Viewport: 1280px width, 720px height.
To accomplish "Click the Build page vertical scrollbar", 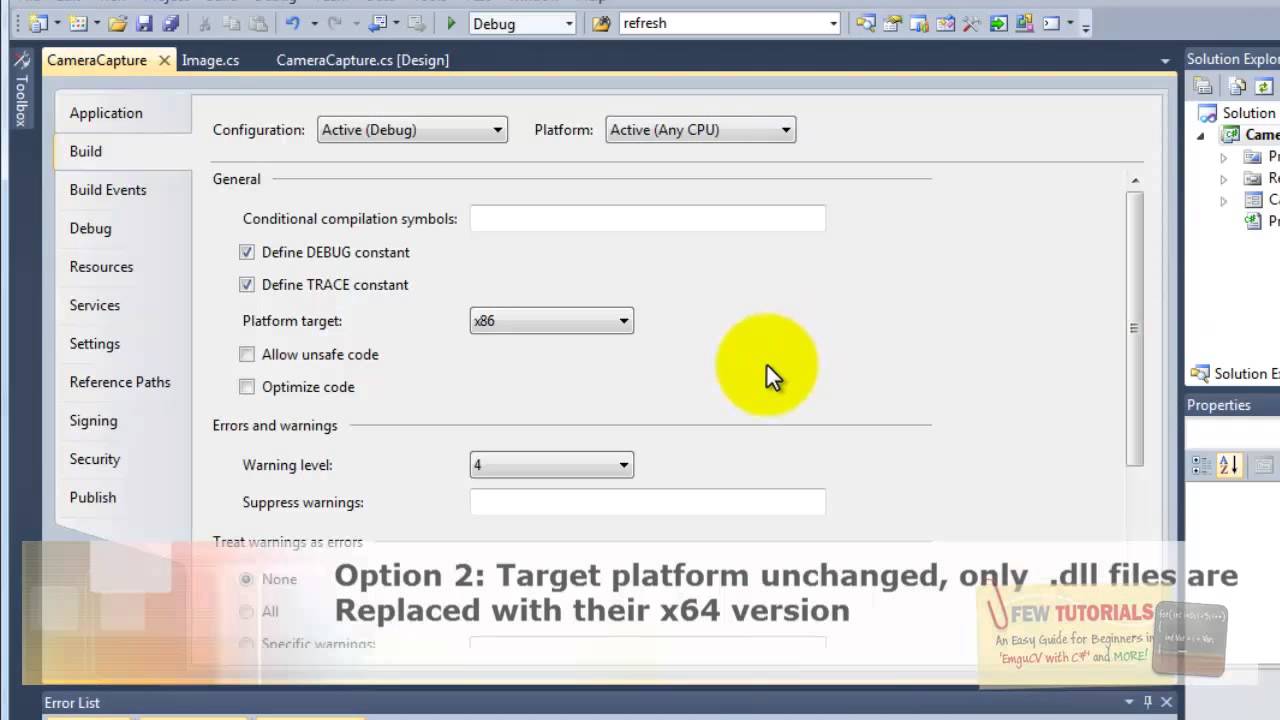I will 1134,328.
